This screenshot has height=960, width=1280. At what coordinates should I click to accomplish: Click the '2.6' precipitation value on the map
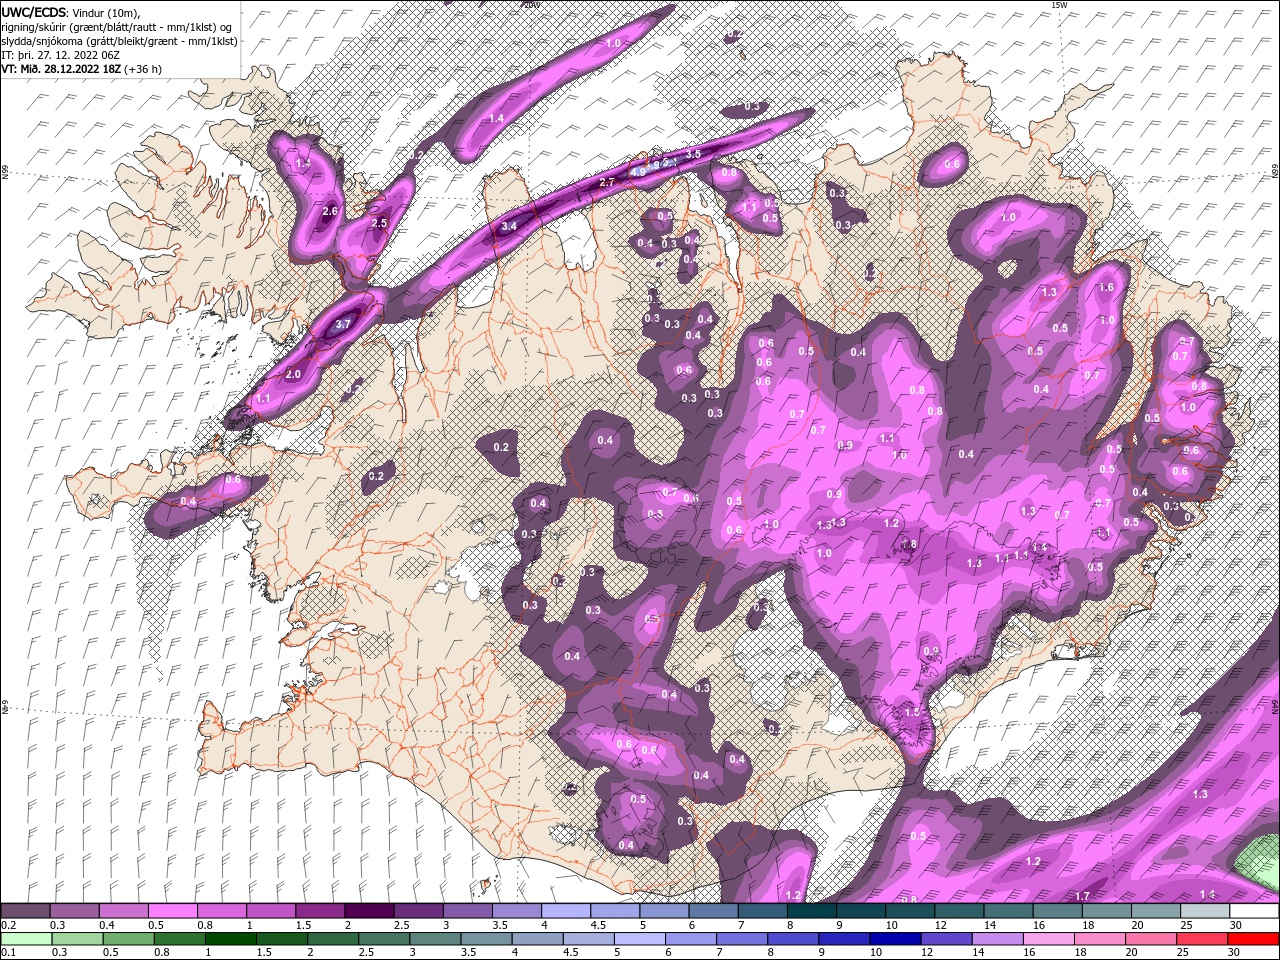(331, 211)
